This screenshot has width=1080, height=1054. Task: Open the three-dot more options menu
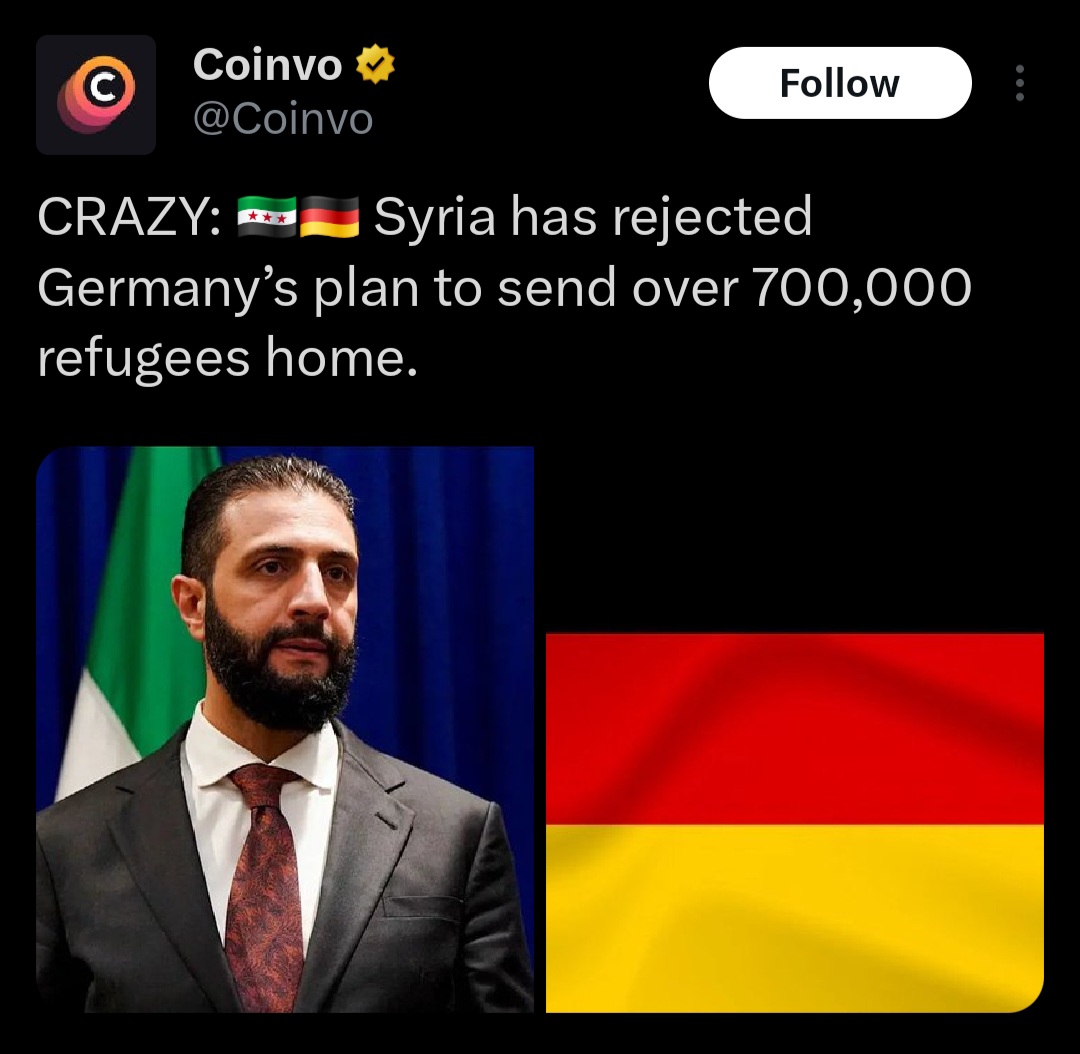pyautogui.click(x=1019, y=83)
